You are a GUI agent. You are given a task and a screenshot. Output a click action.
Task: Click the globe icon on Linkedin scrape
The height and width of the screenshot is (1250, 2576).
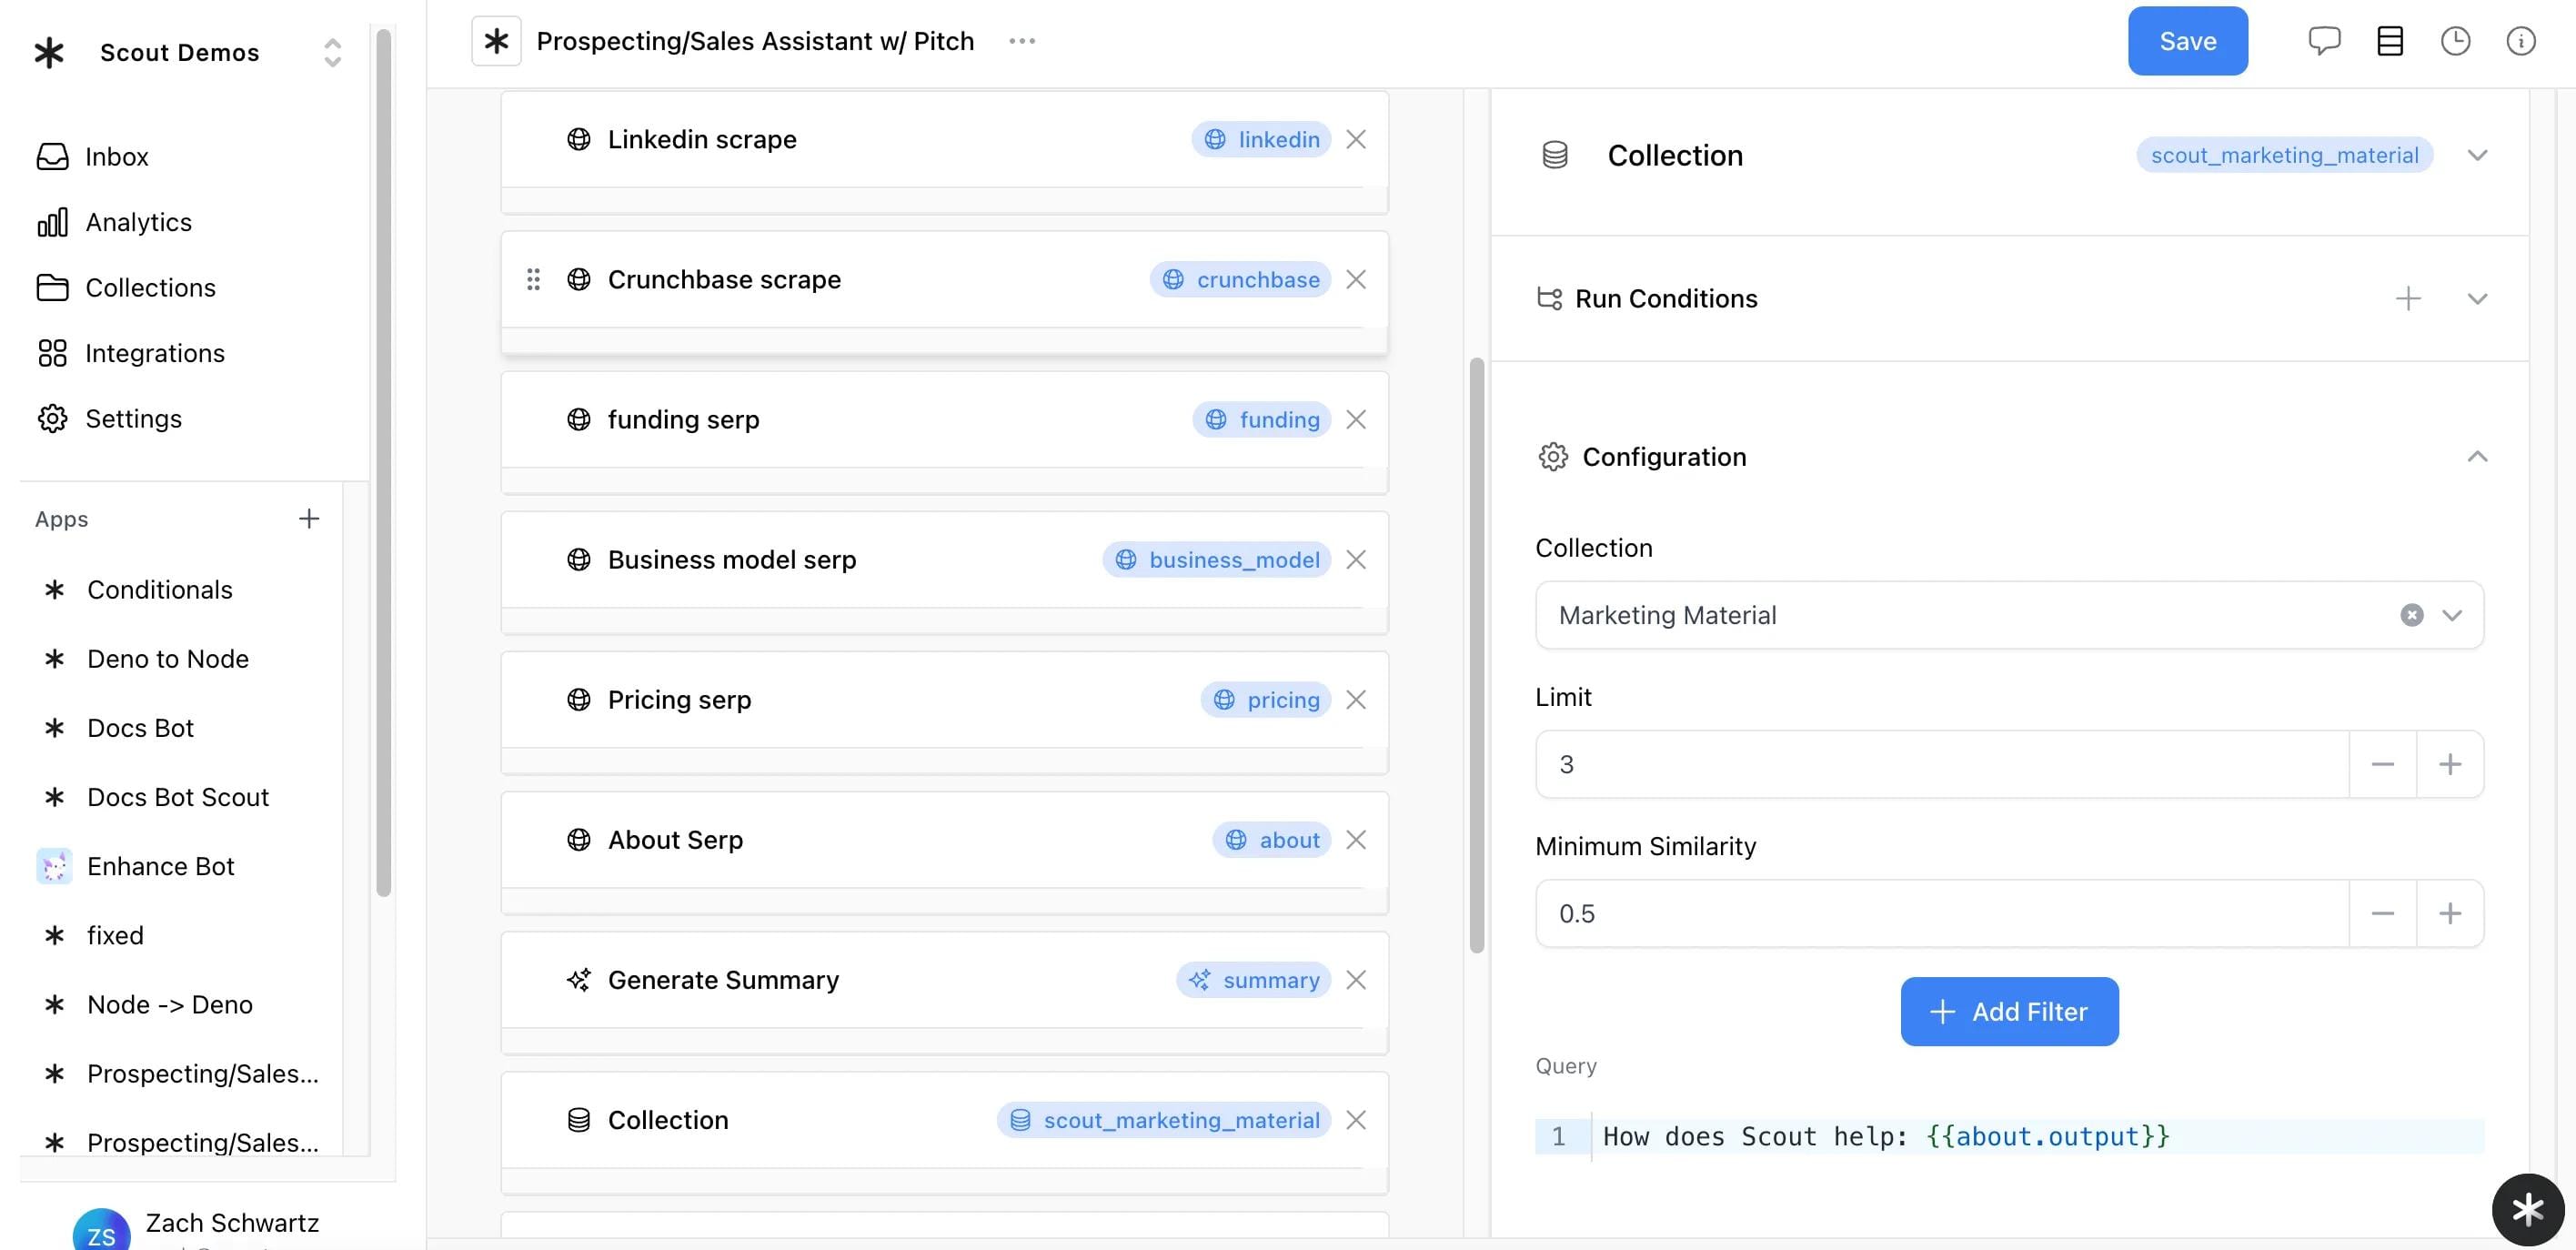(578, 139)
